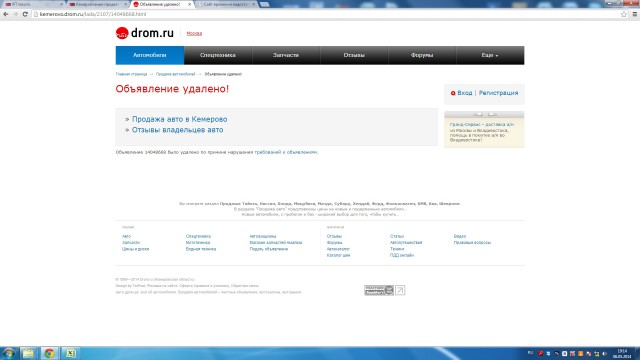
Task: Switch to the second browser tab
Action: (97, 4)
